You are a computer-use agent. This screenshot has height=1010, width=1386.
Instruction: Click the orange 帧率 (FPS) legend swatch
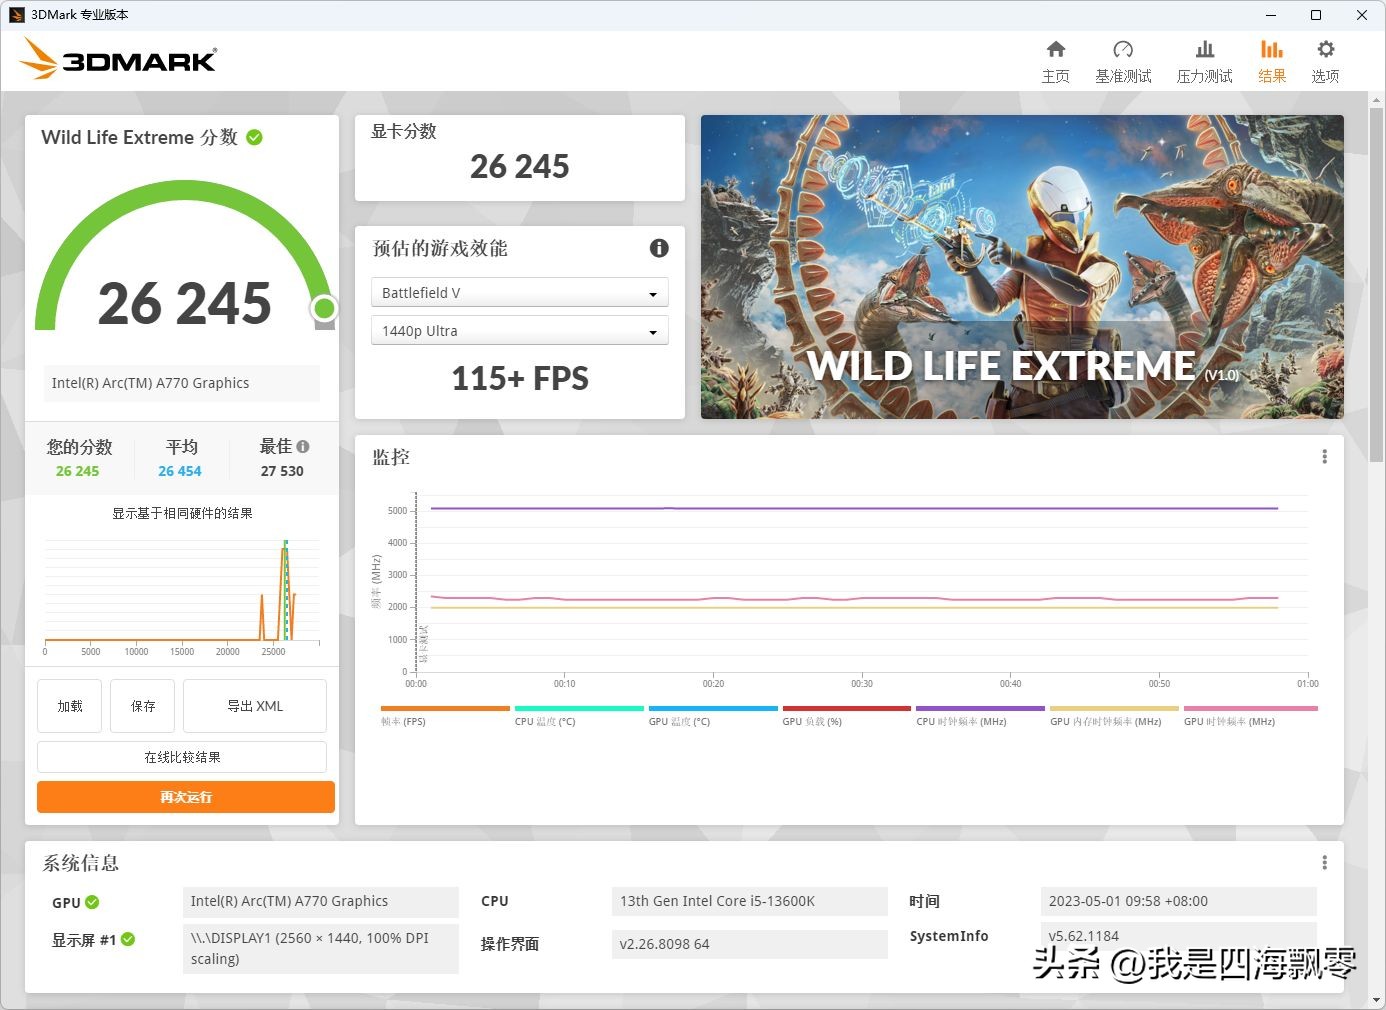coord(444,707)
